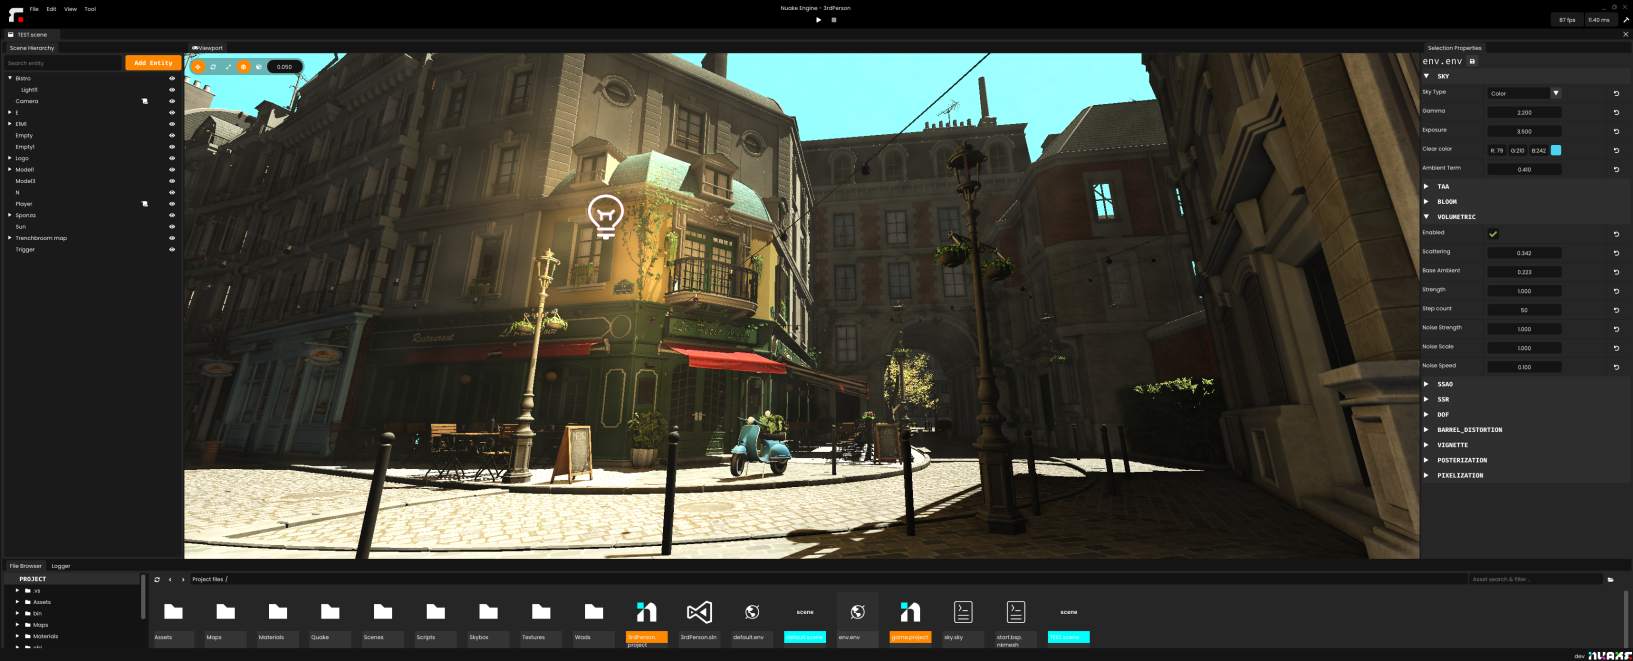Toggle visibility of the Sun entity

(x=172, y=227)
